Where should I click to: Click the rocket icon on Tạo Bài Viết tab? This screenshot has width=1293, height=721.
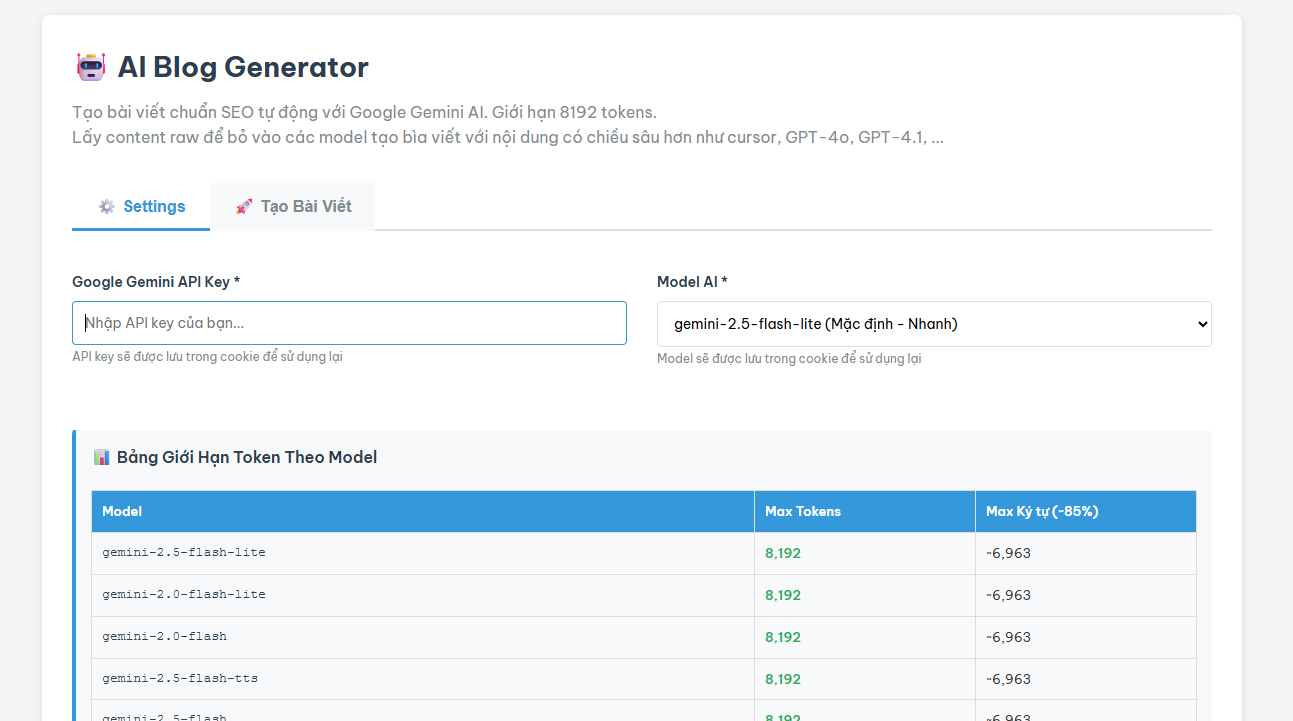click(x=245, y=206)
